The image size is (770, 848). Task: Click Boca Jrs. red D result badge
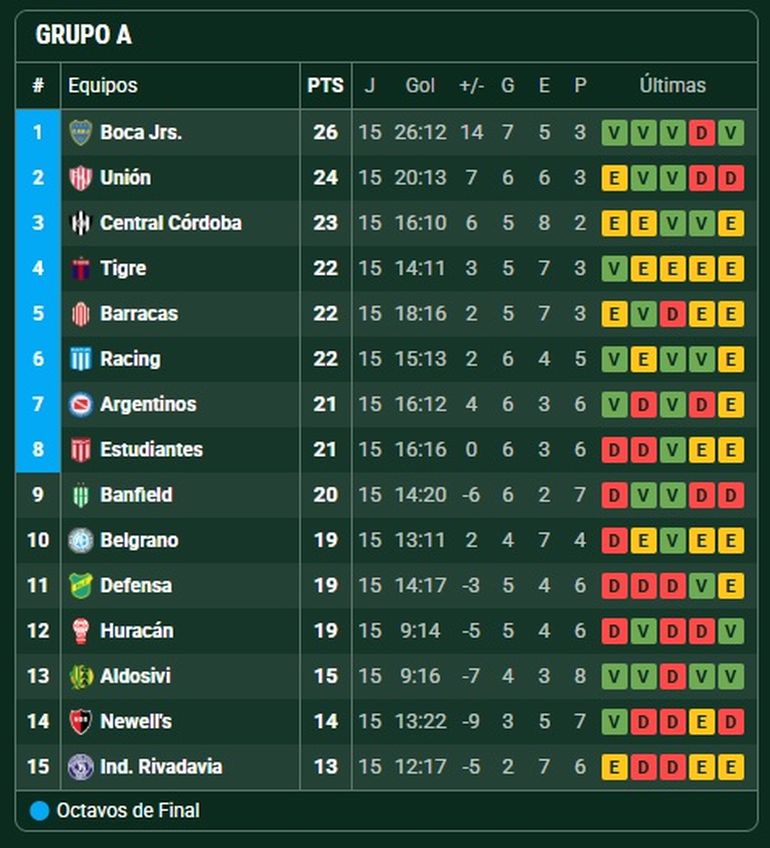pyautogui.click(x=702, y=132)
